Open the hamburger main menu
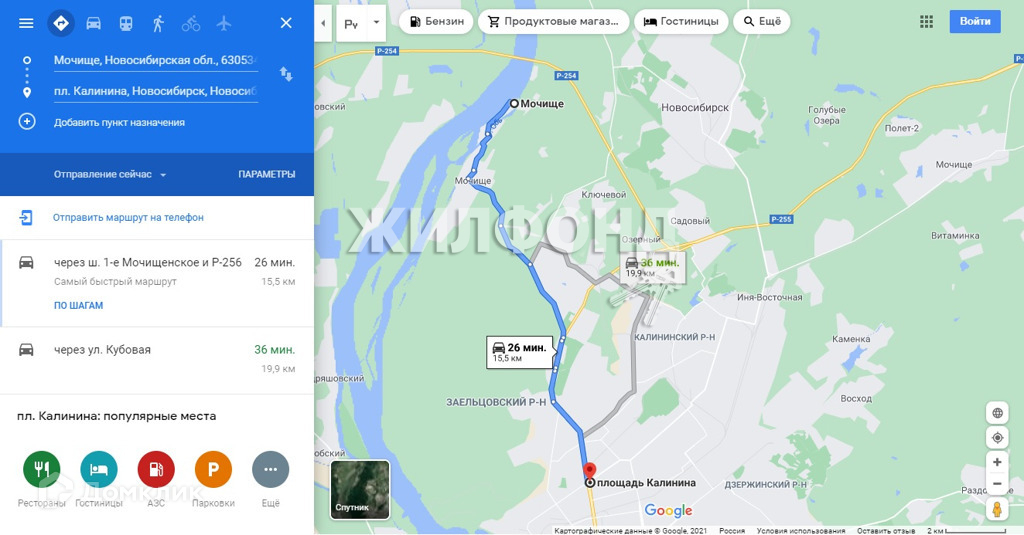Screen dimensions: 1024x535 pos(26,24)
